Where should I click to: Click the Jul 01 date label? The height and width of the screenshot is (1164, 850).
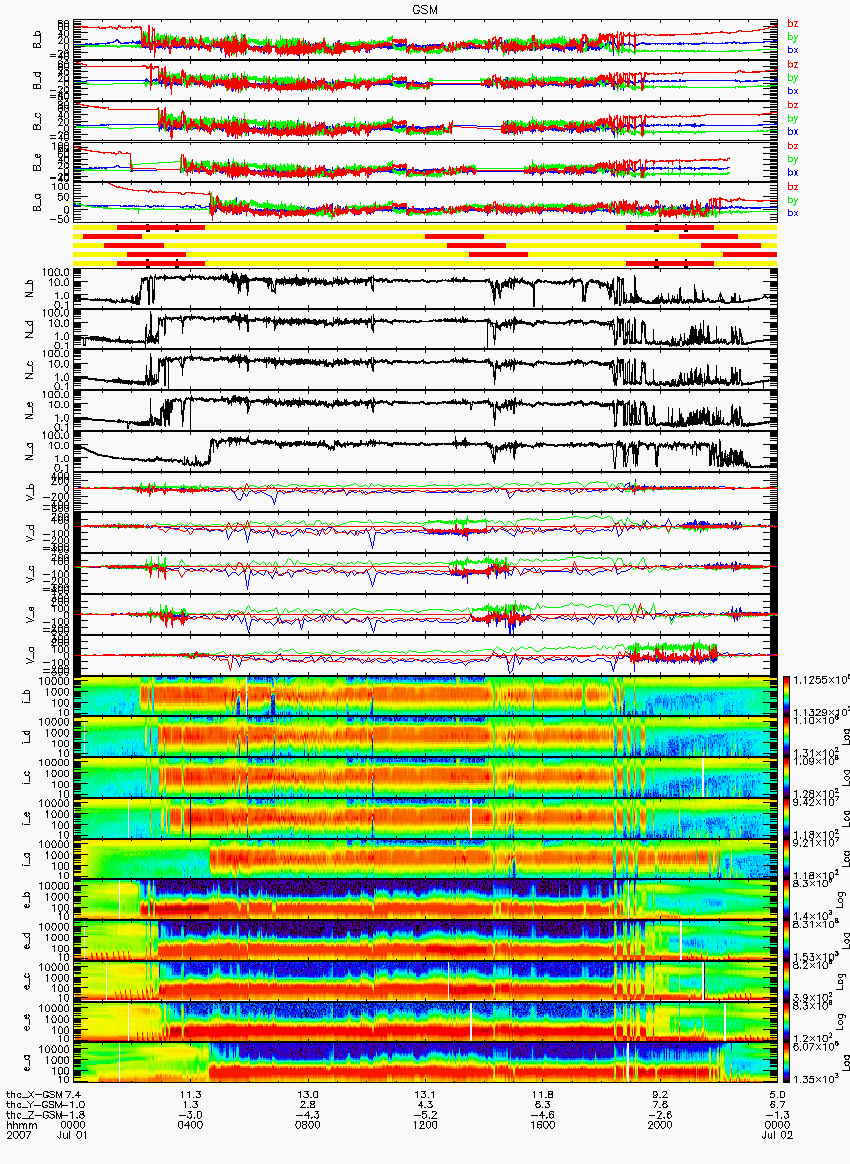click(72, 1136)
